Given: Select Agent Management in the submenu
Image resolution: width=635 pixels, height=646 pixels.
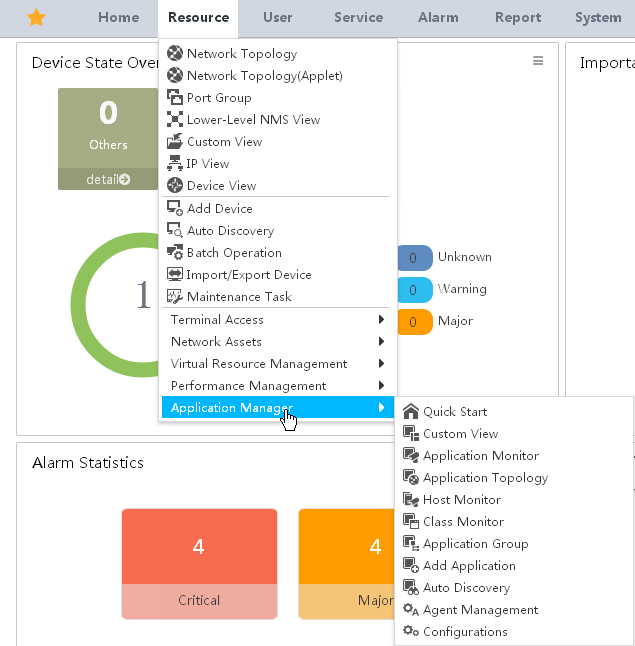Looking at the screenshot, I should 480,610.
